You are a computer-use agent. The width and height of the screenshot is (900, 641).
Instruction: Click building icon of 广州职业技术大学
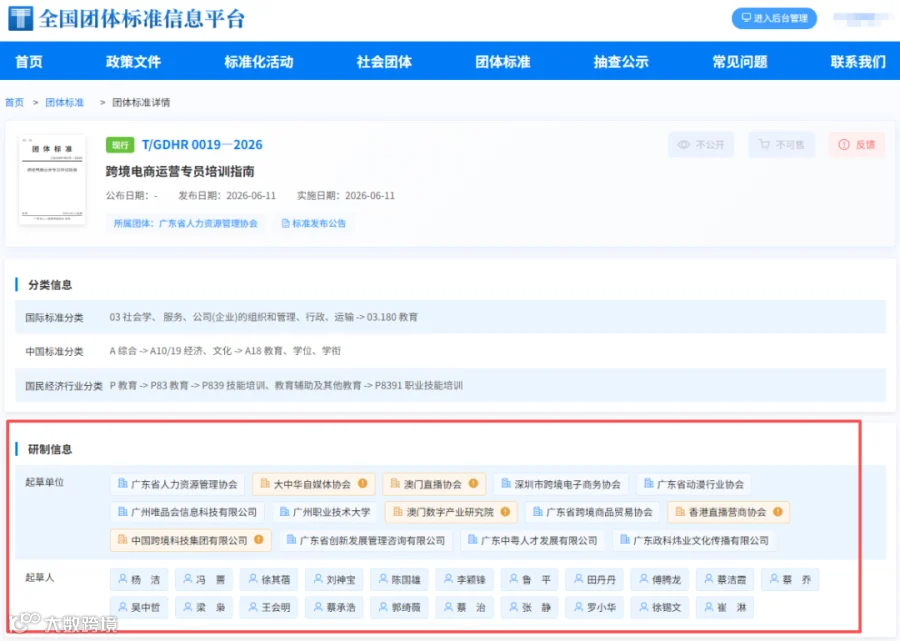pyautogui.click(x=284, y=511)
